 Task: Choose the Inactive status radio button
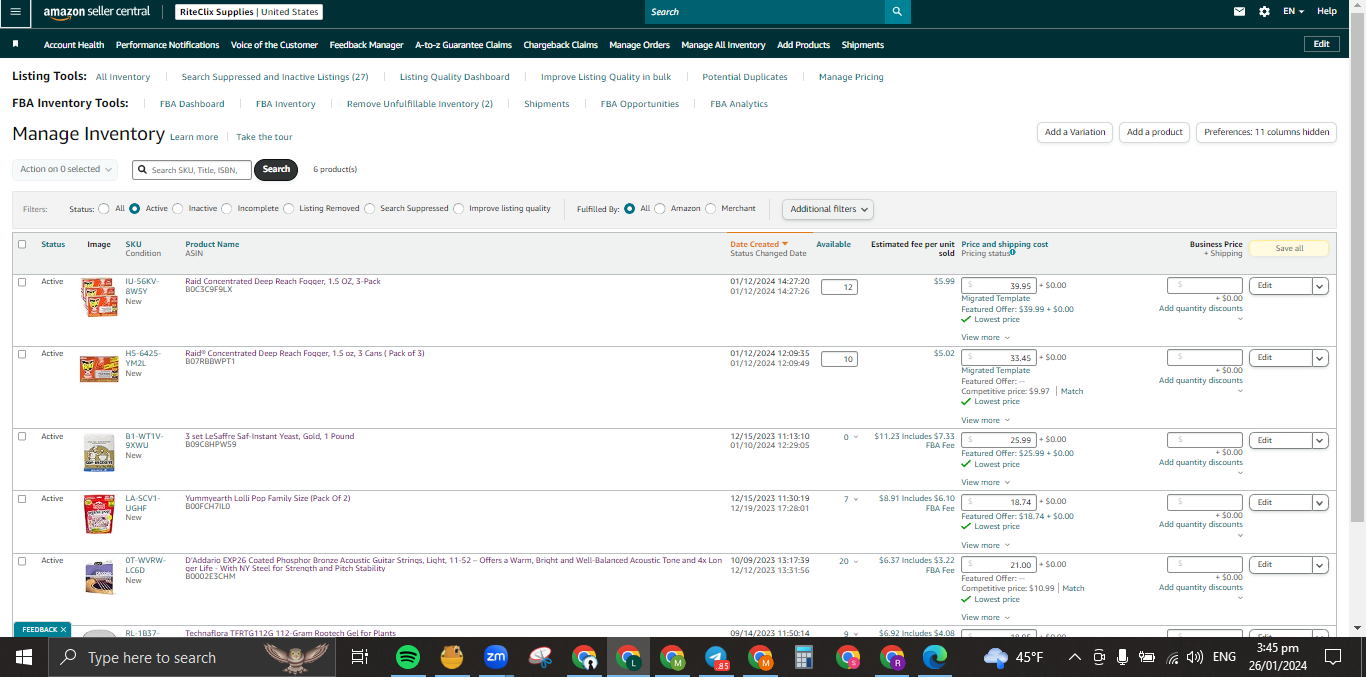point(178,209)
